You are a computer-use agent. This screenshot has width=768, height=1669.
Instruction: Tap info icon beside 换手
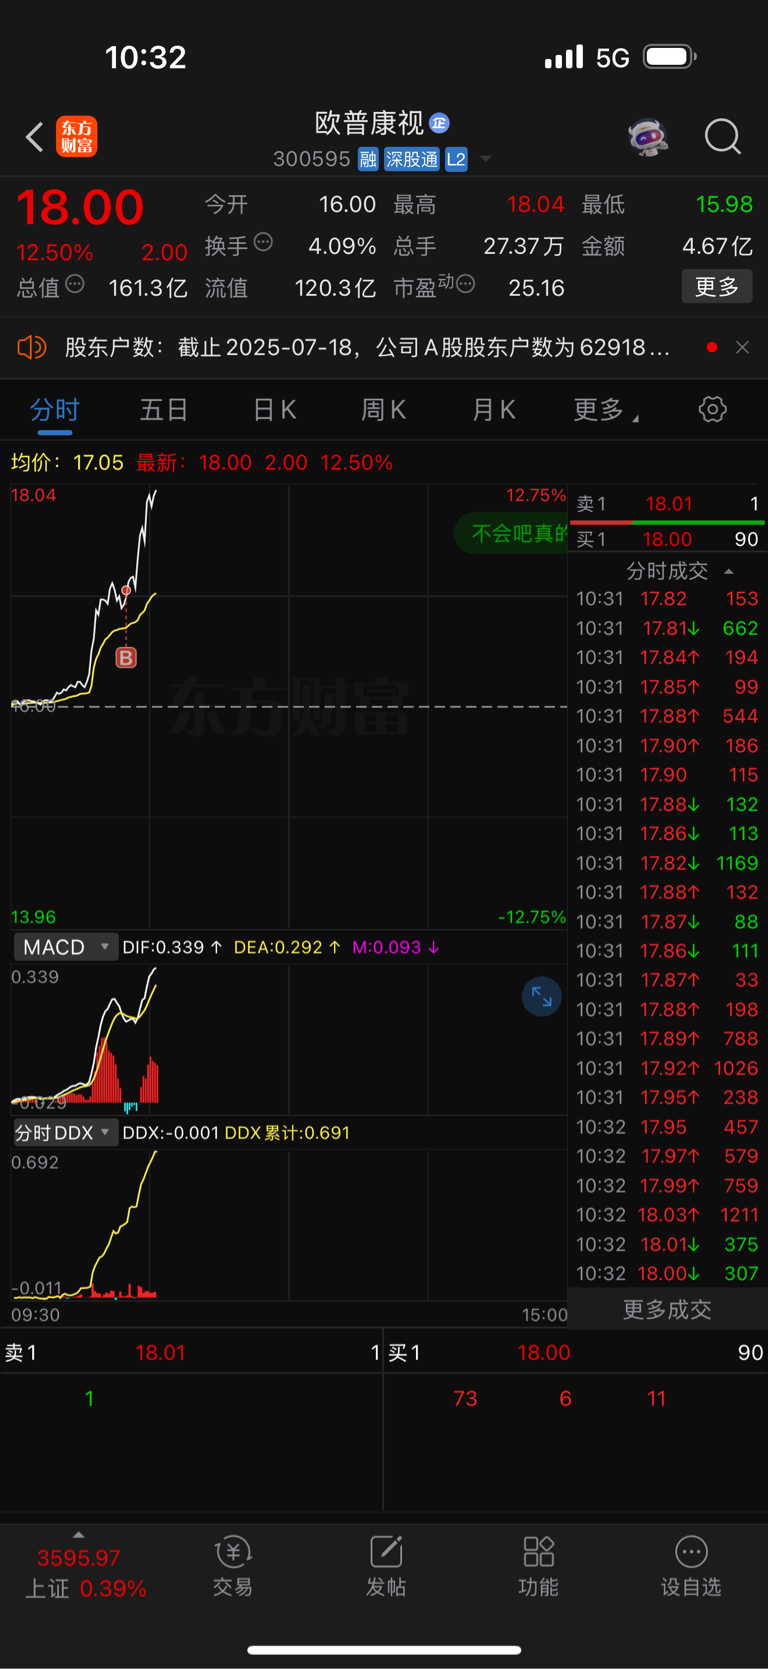(264, 242)
